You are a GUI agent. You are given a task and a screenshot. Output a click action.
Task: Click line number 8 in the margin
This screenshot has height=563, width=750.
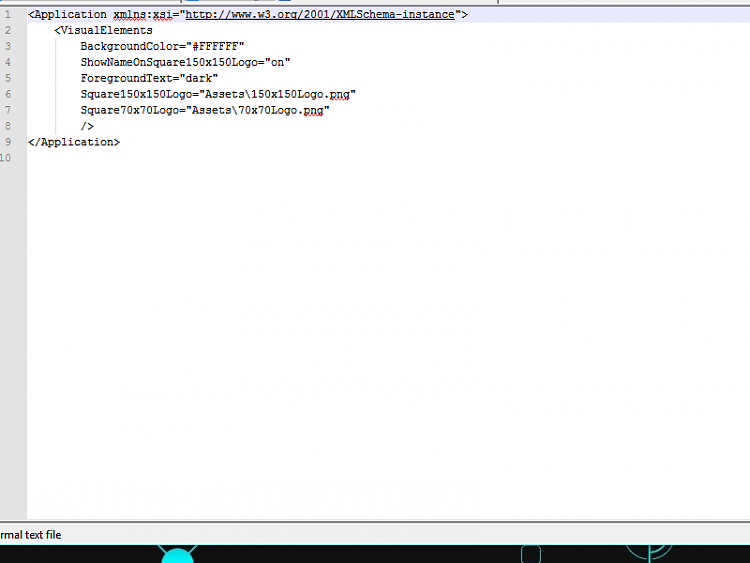[8, 126]
